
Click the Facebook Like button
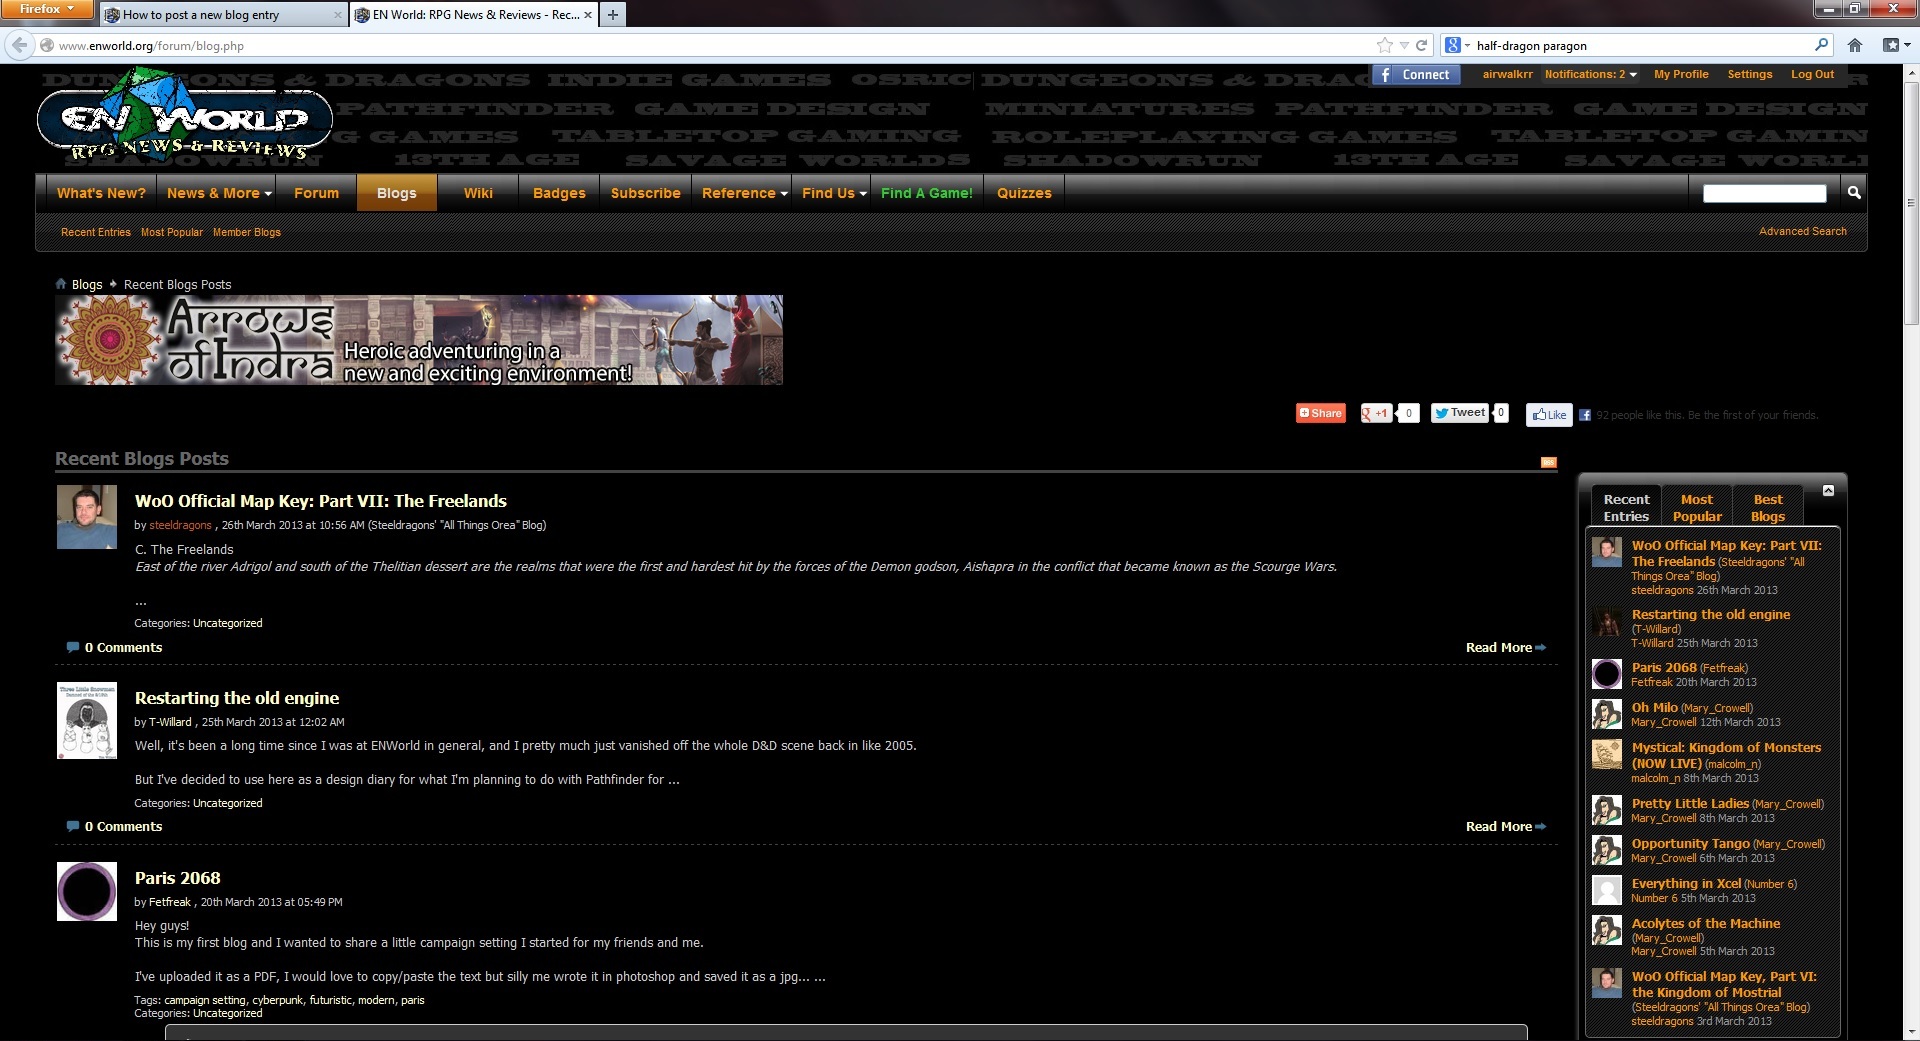click(x=1549, y=415)
